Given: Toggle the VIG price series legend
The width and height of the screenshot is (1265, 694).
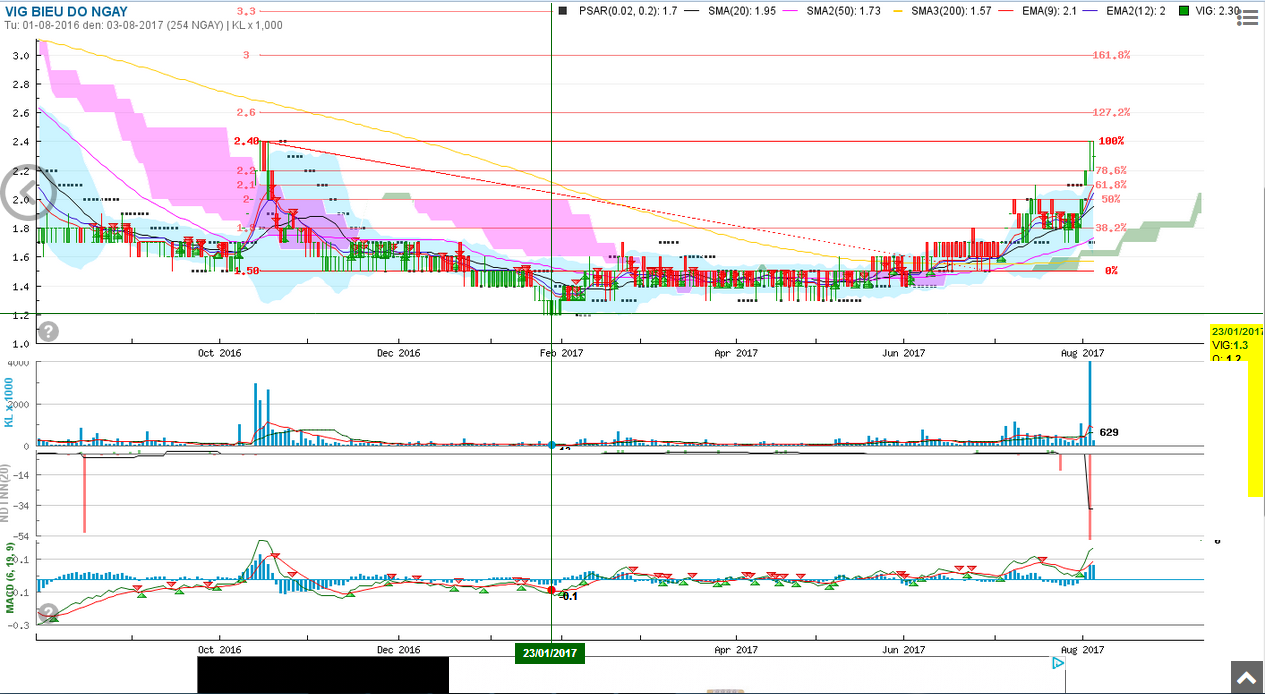Looking at the screenshot, I should pos(1208,10).
